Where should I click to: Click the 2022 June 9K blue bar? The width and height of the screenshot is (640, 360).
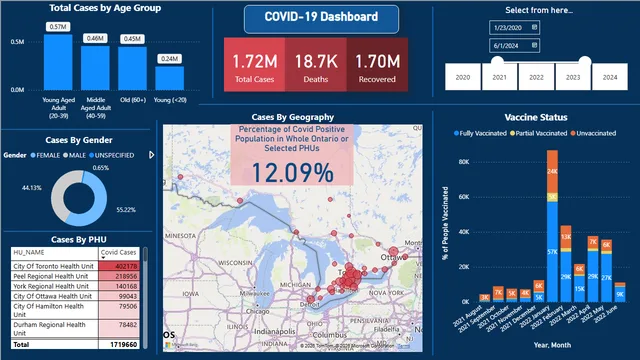coord(620,294)
